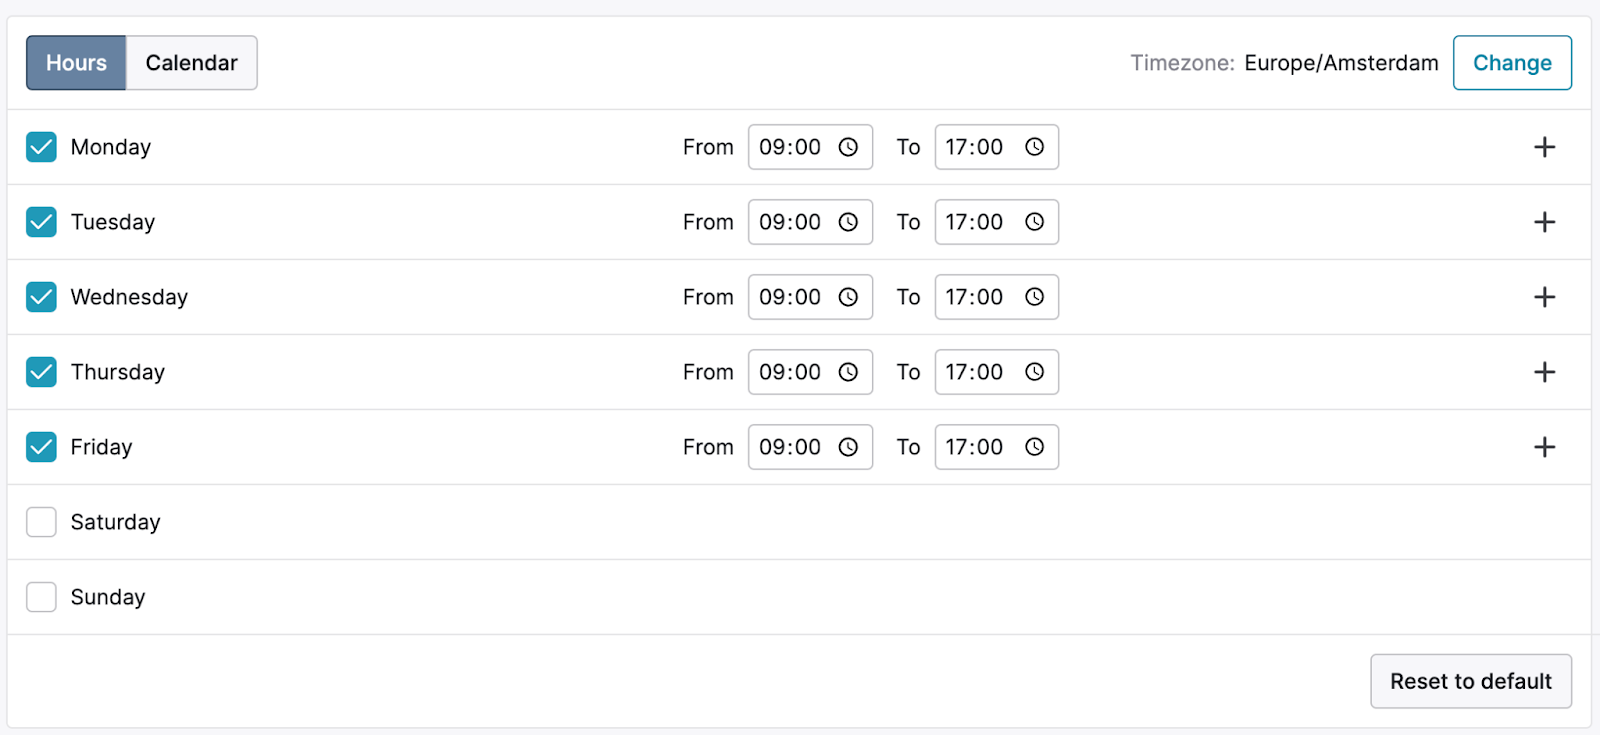Click Thursday's To time 17:00 field
The image size is (1600, 735).
tap(975, 372)
